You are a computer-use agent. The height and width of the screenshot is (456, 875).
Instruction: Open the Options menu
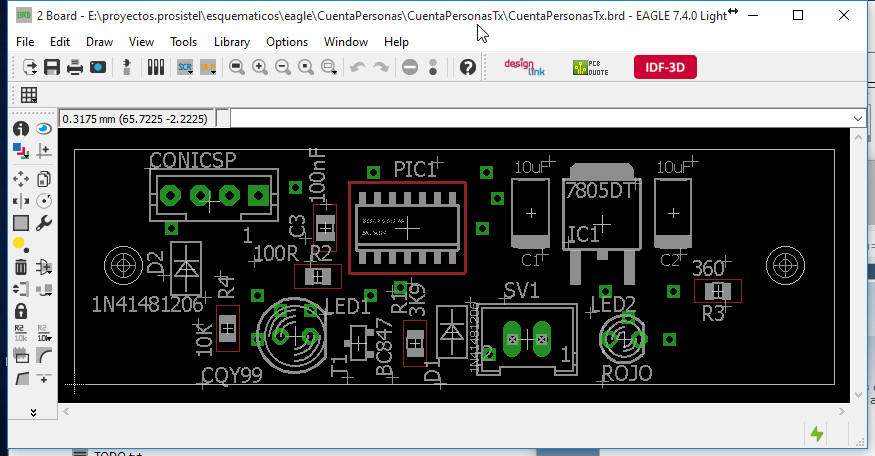point(287,42)
